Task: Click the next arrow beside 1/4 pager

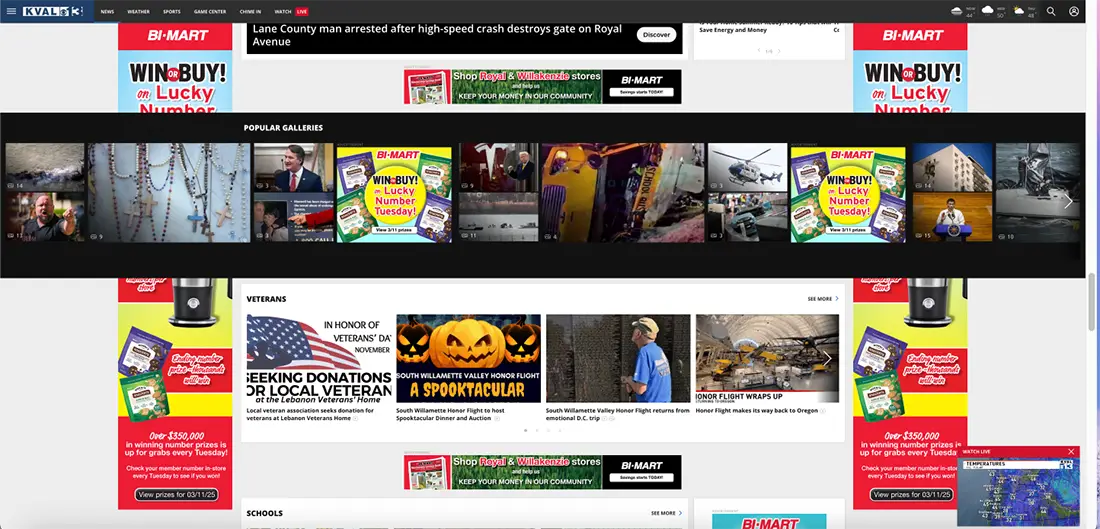Action: tap(779, 51)
